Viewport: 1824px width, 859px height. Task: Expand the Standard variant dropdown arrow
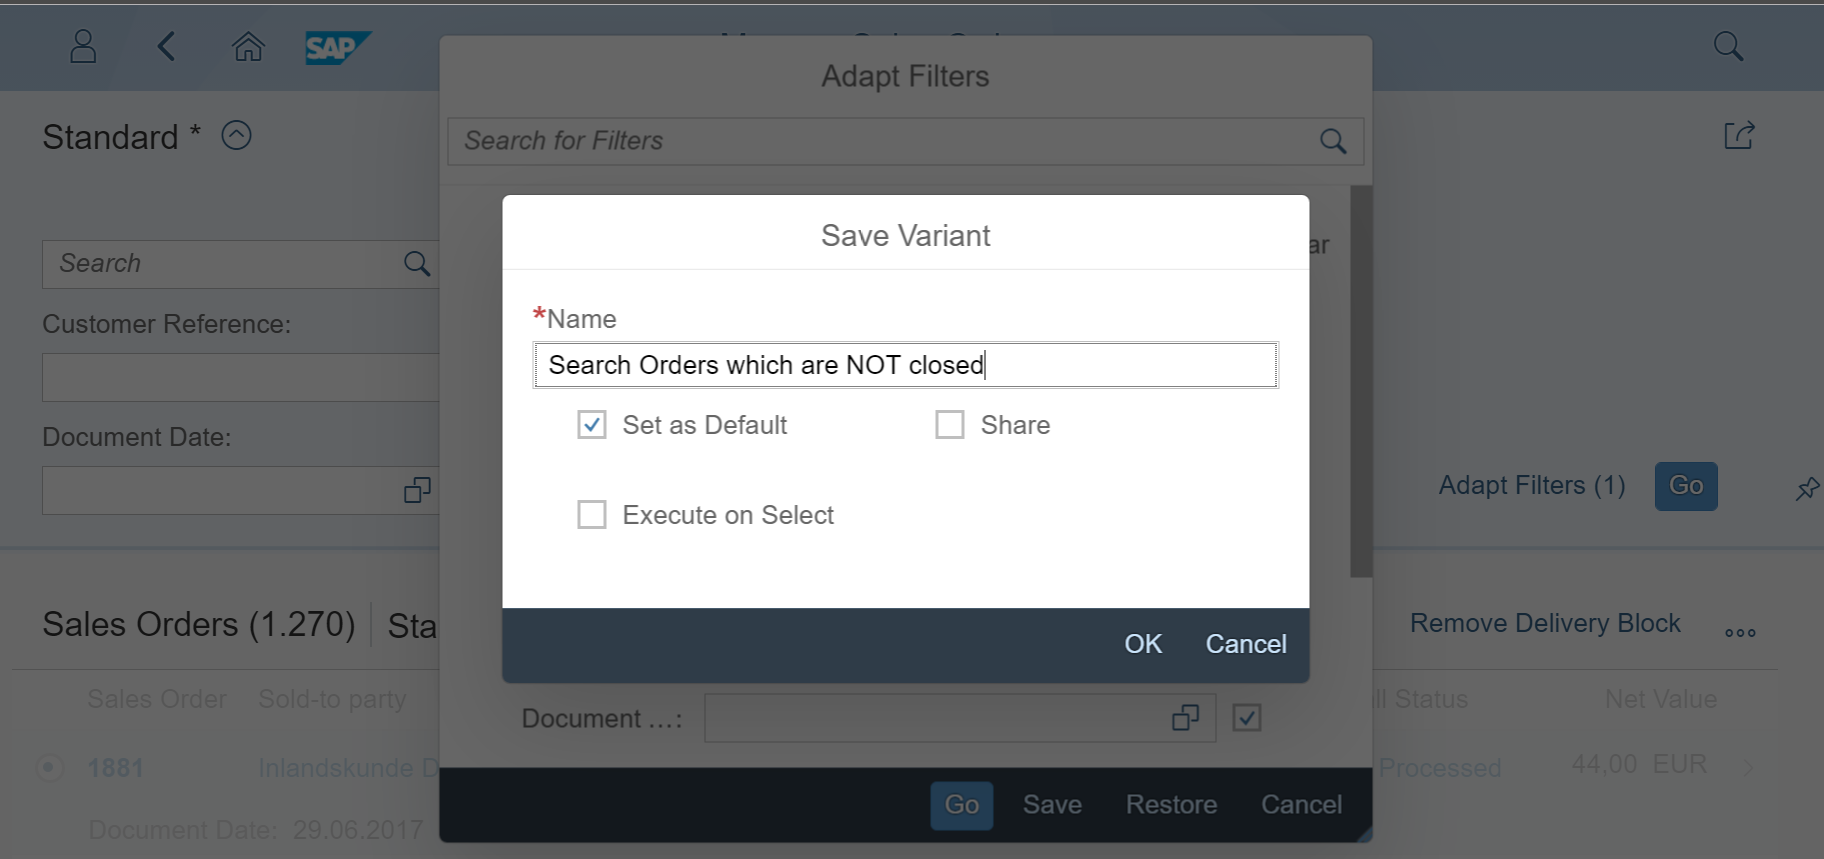pyautogui.click(x=236, y=135)
